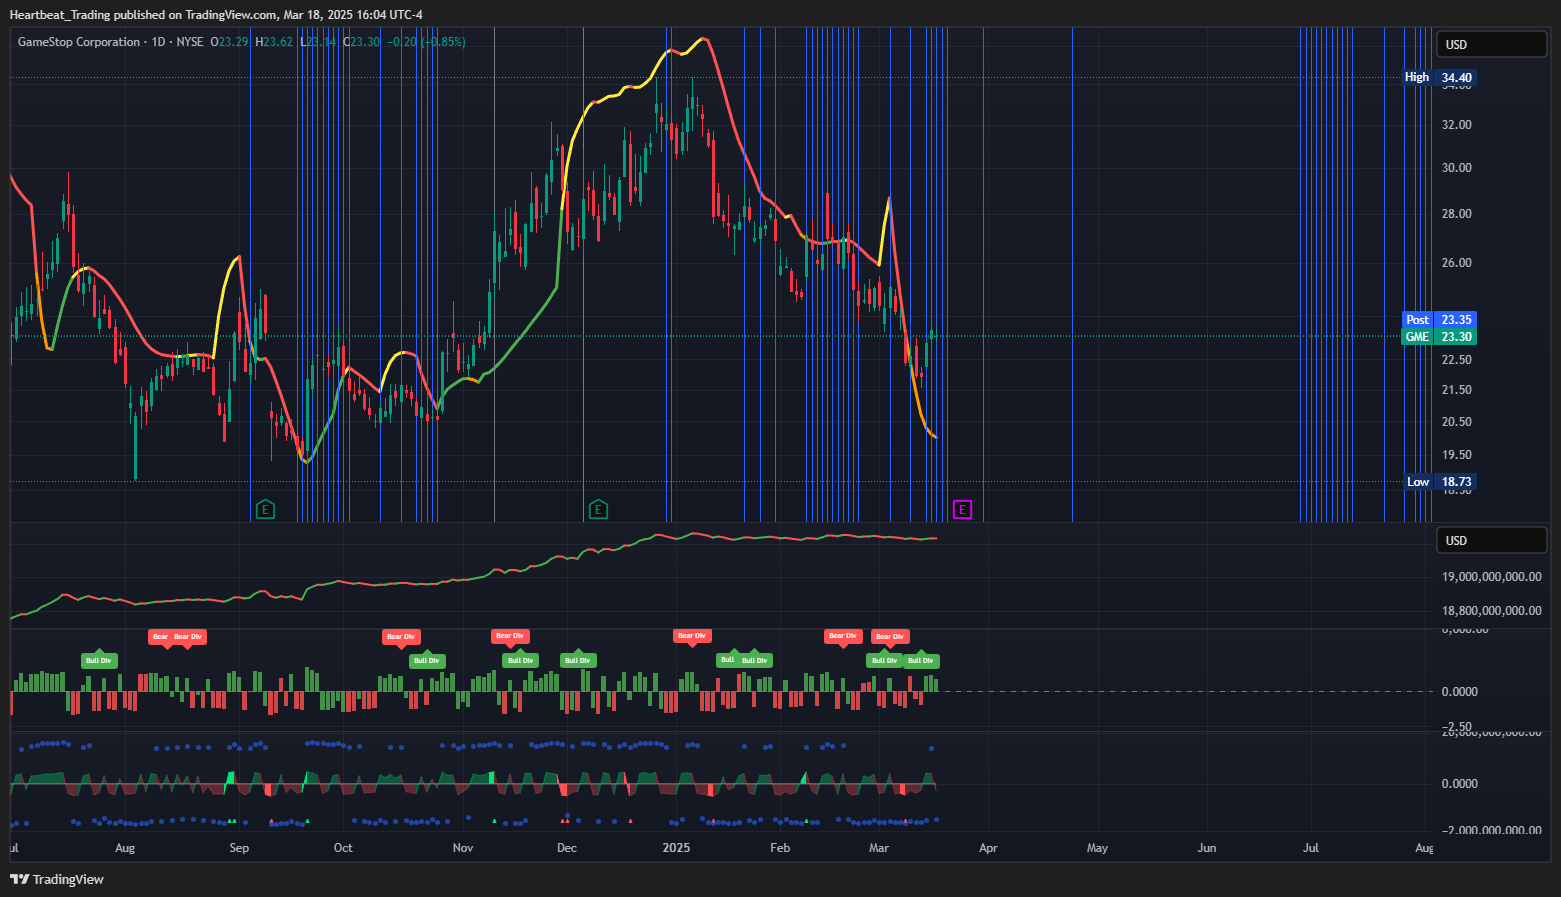The image size is (1561, 897).
Task: Click the GME 23.30 price label
Action: [x=1440, y=337]
